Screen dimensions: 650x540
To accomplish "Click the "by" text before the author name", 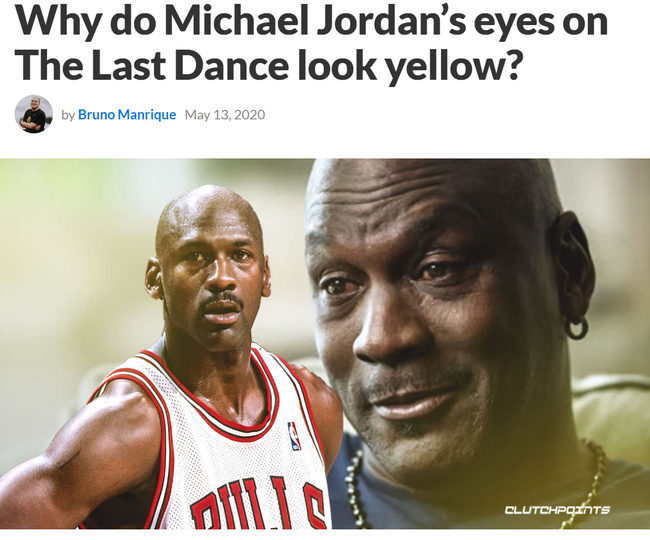I will [68, 115].
